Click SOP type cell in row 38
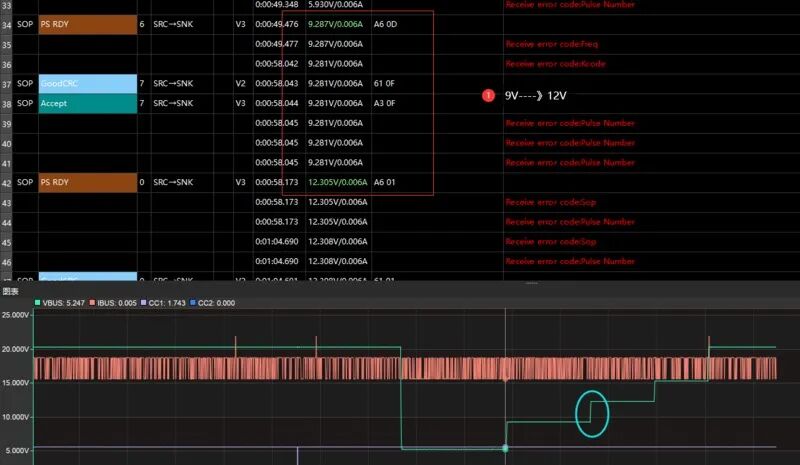Viewport: 800px width, 465px height. [x=25, y=103]
